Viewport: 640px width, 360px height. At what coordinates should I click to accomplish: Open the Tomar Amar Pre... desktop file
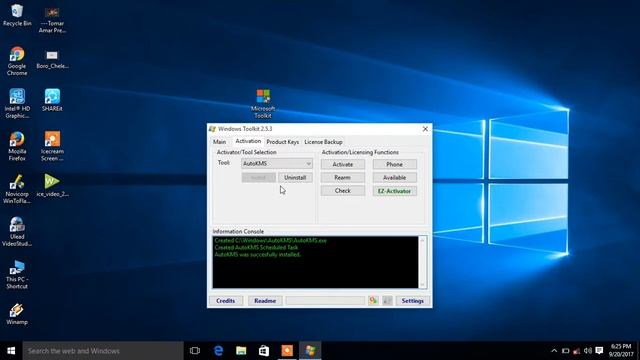point(52,19)
